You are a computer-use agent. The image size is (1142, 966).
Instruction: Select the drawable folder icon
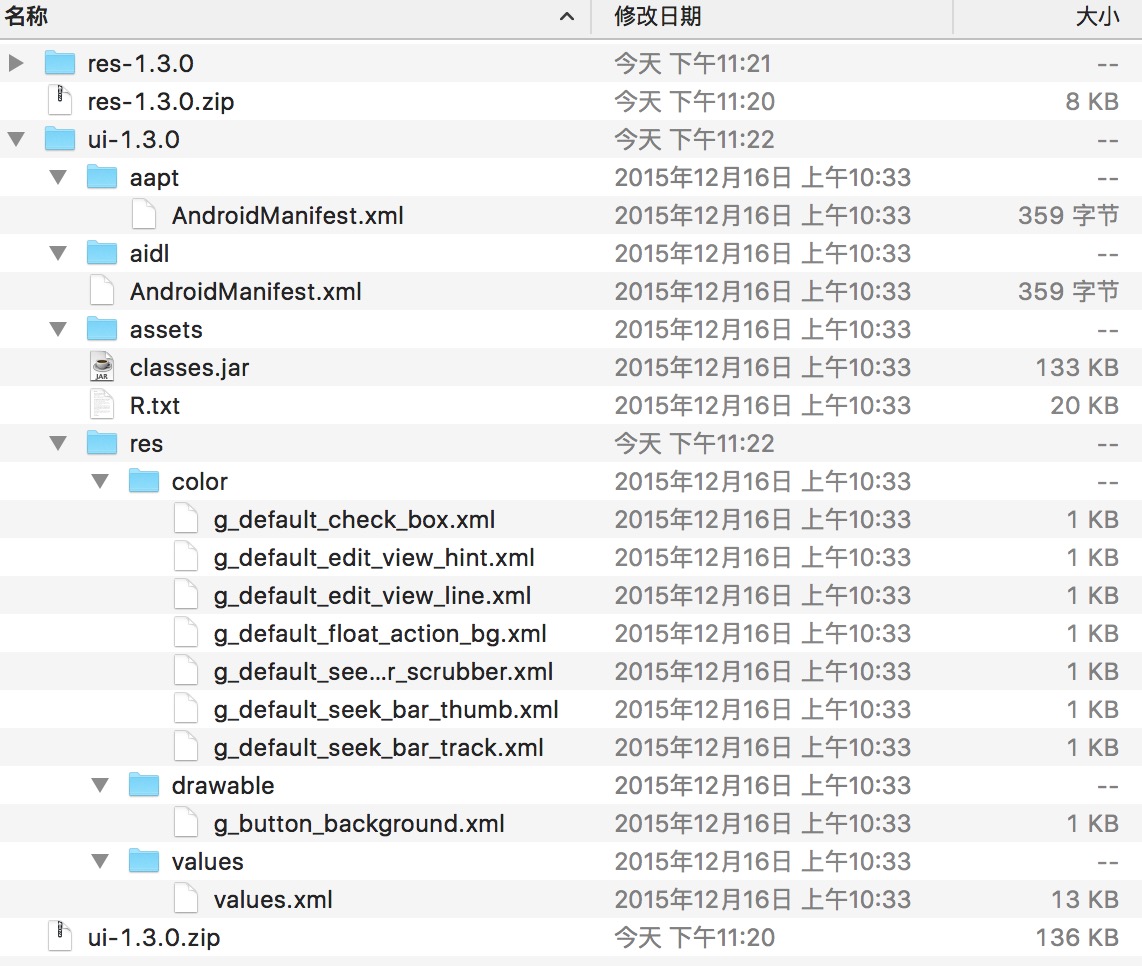click(x=144, y=785)
